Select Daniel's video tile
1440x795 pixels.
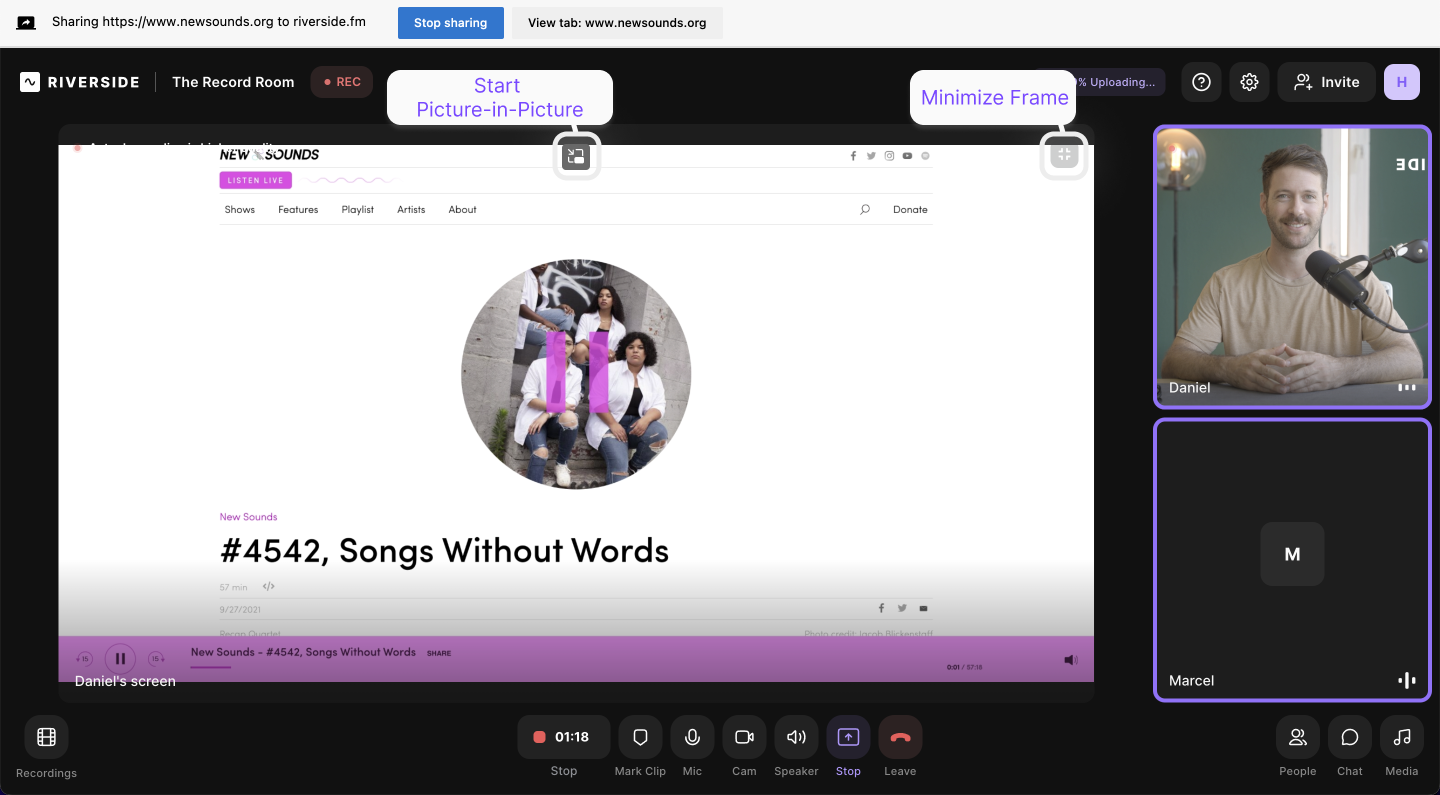(x=1292, y=267)
